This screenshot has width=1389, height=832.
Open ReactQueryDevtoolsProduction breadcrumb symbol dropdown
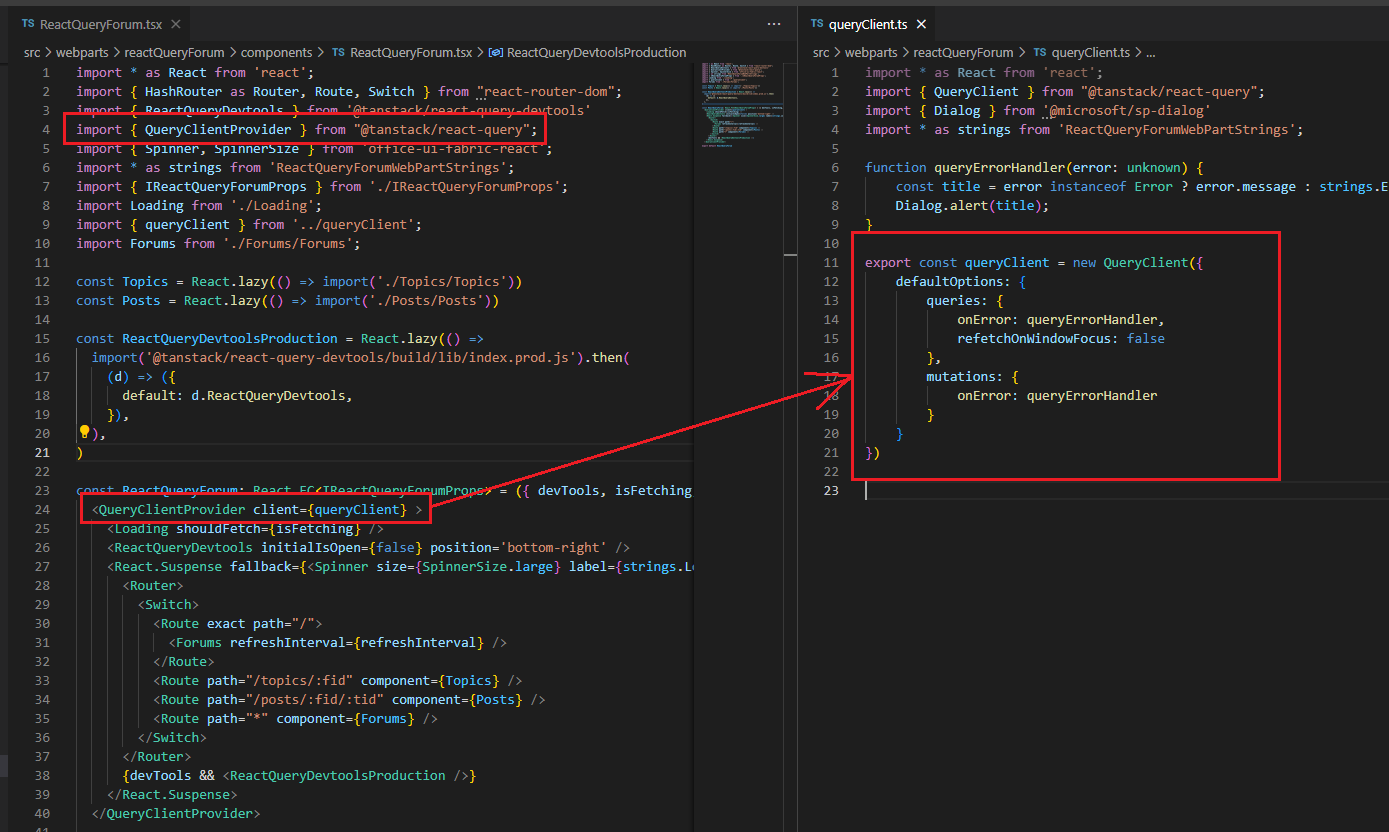(596, 52)
